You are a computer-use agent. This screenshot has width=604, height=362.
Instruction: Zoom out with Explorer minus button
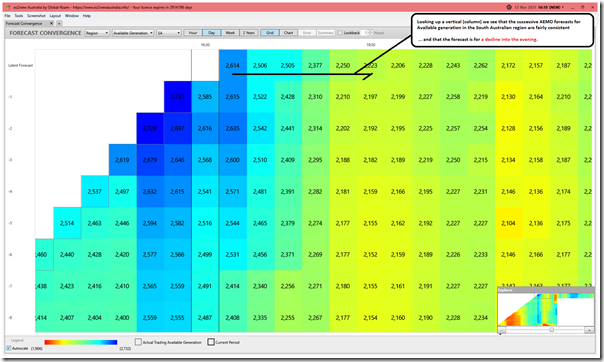pyautogui.click(x=501, y=330)
